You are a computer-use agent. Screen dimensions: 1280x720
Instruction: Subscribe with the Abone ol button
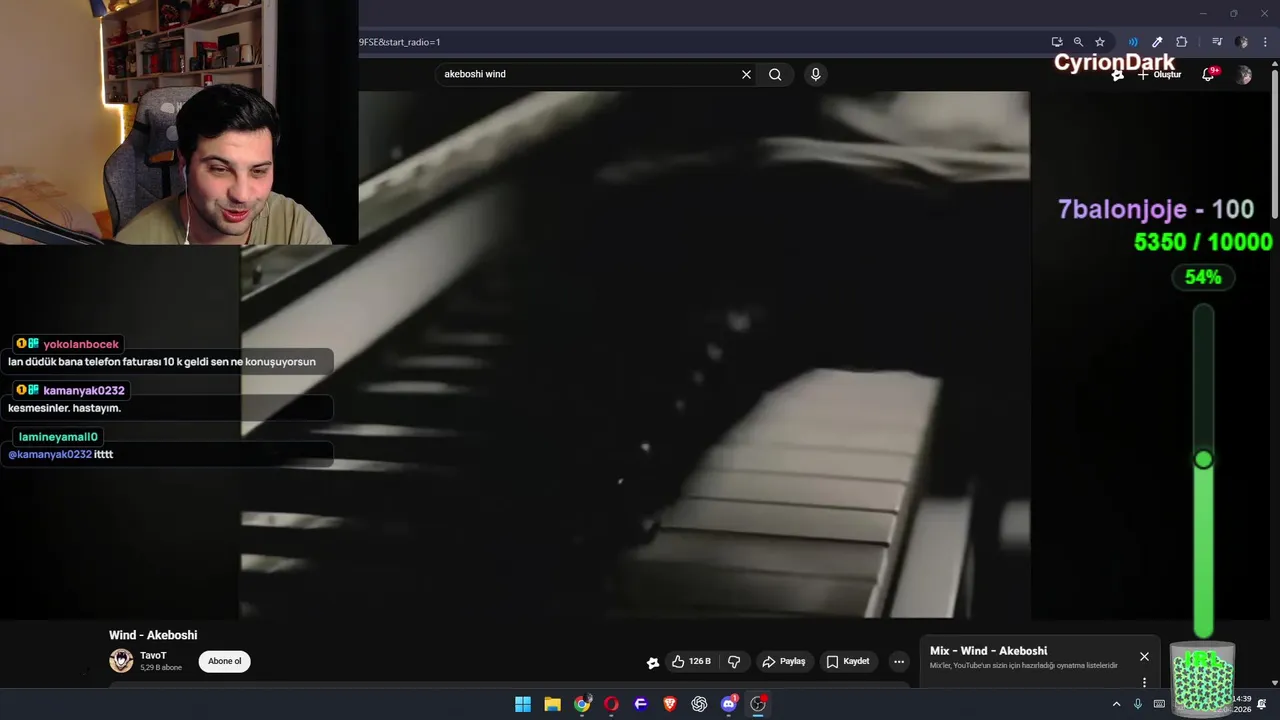point(224,661)
